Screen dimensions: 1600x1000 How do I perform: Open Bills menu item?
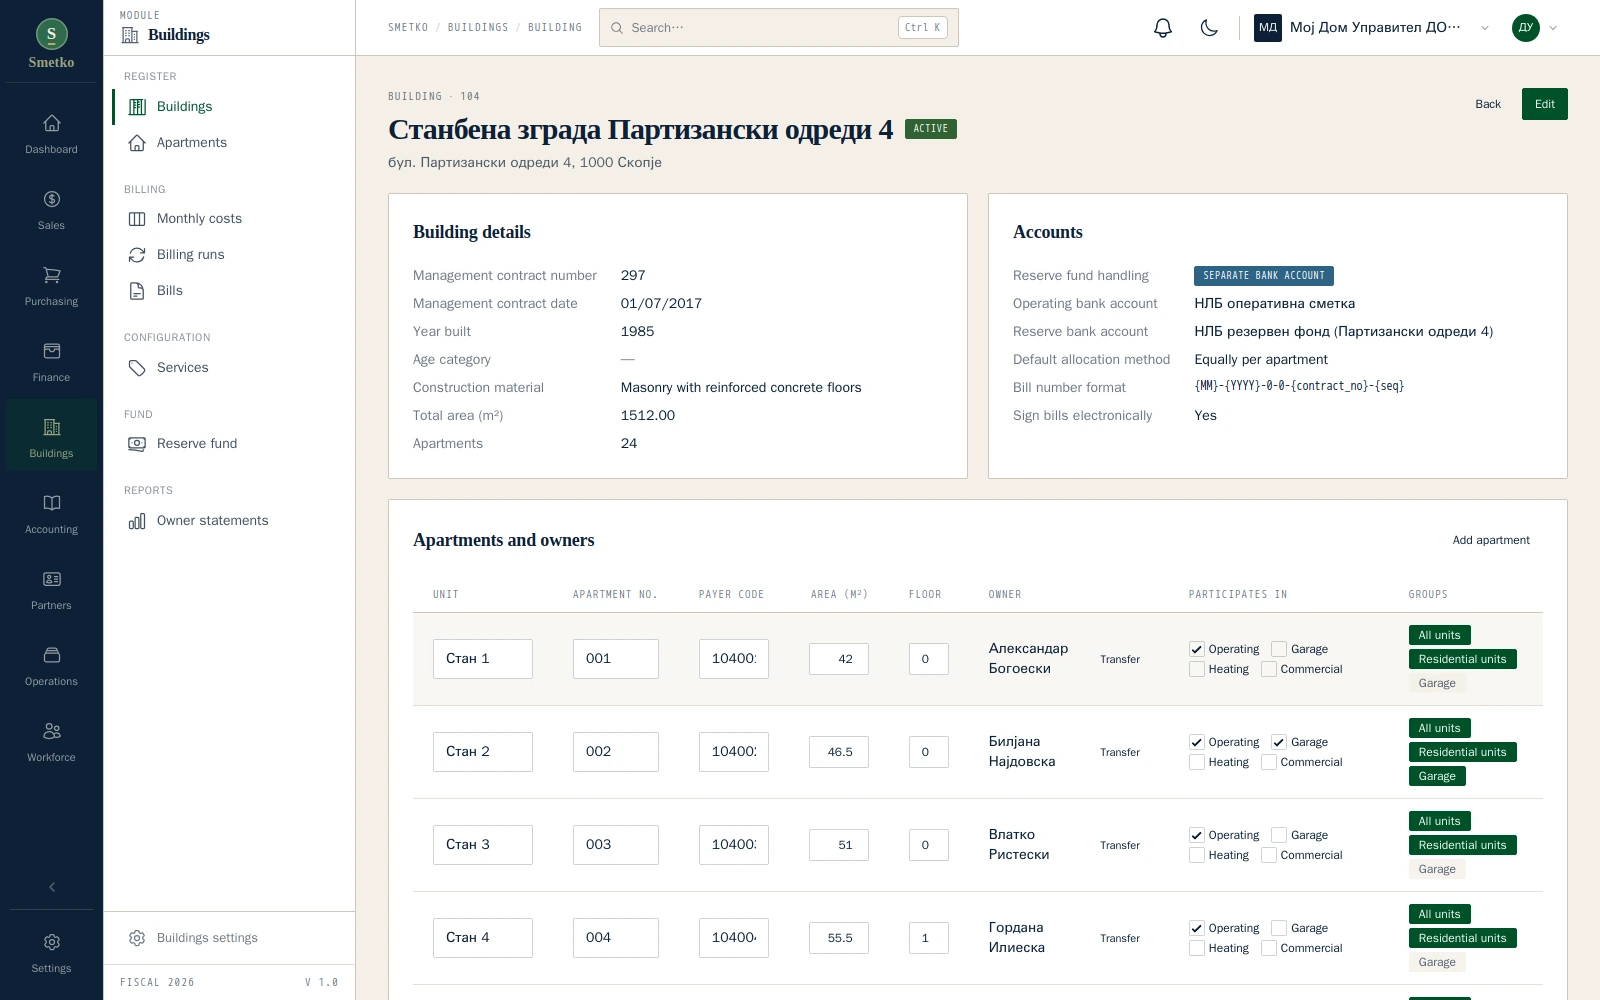[229, 291]
